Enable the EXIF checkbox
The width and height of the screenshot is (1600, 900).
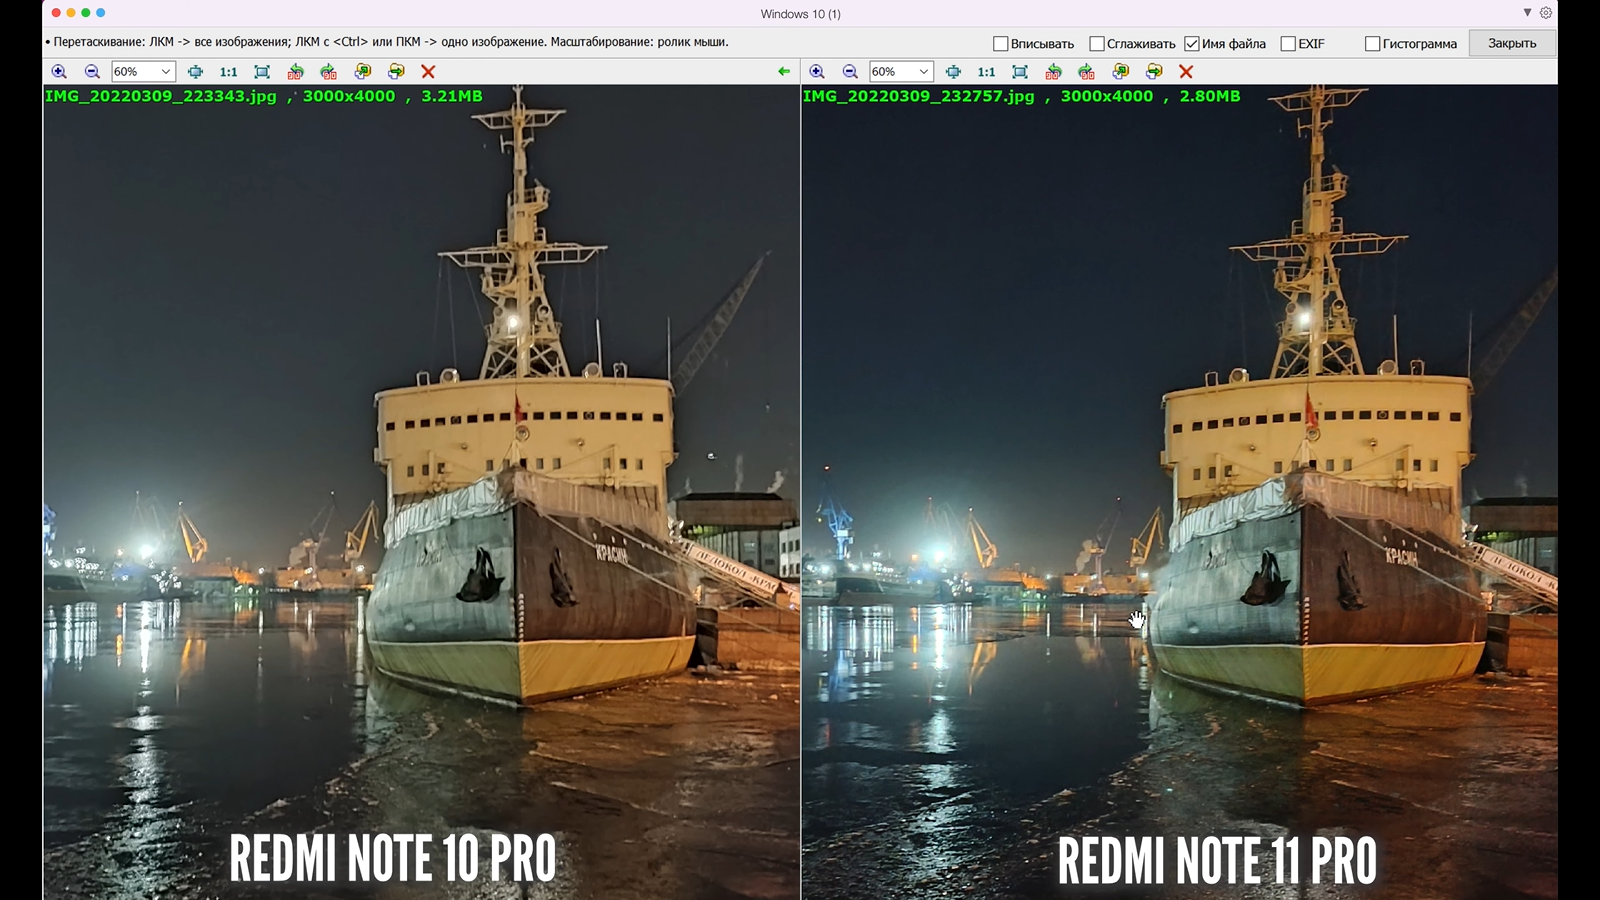pos(1288,44)
